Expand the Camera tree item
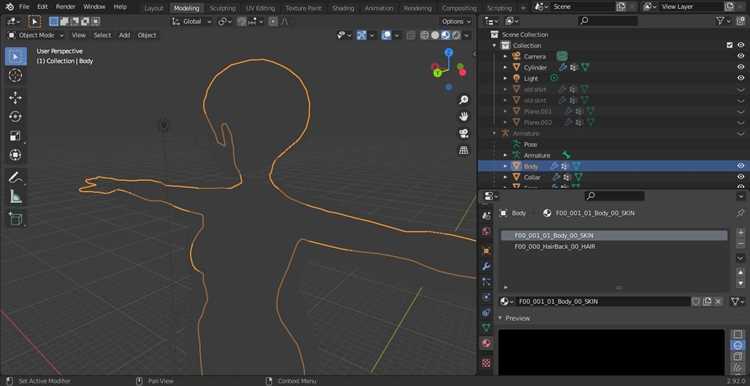Viewport: 750px width, 386px height. [505, 56]
